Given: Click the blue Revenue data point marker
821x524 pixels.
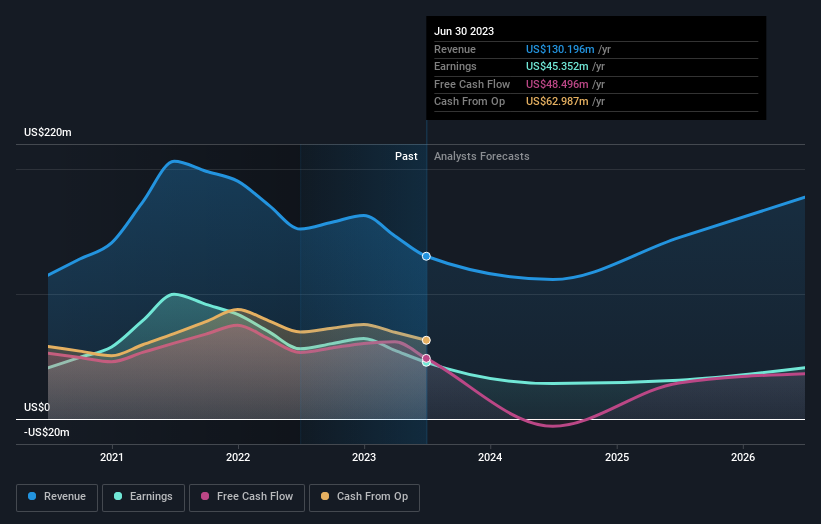Looking at the screenshot, I should pos(426,256).
